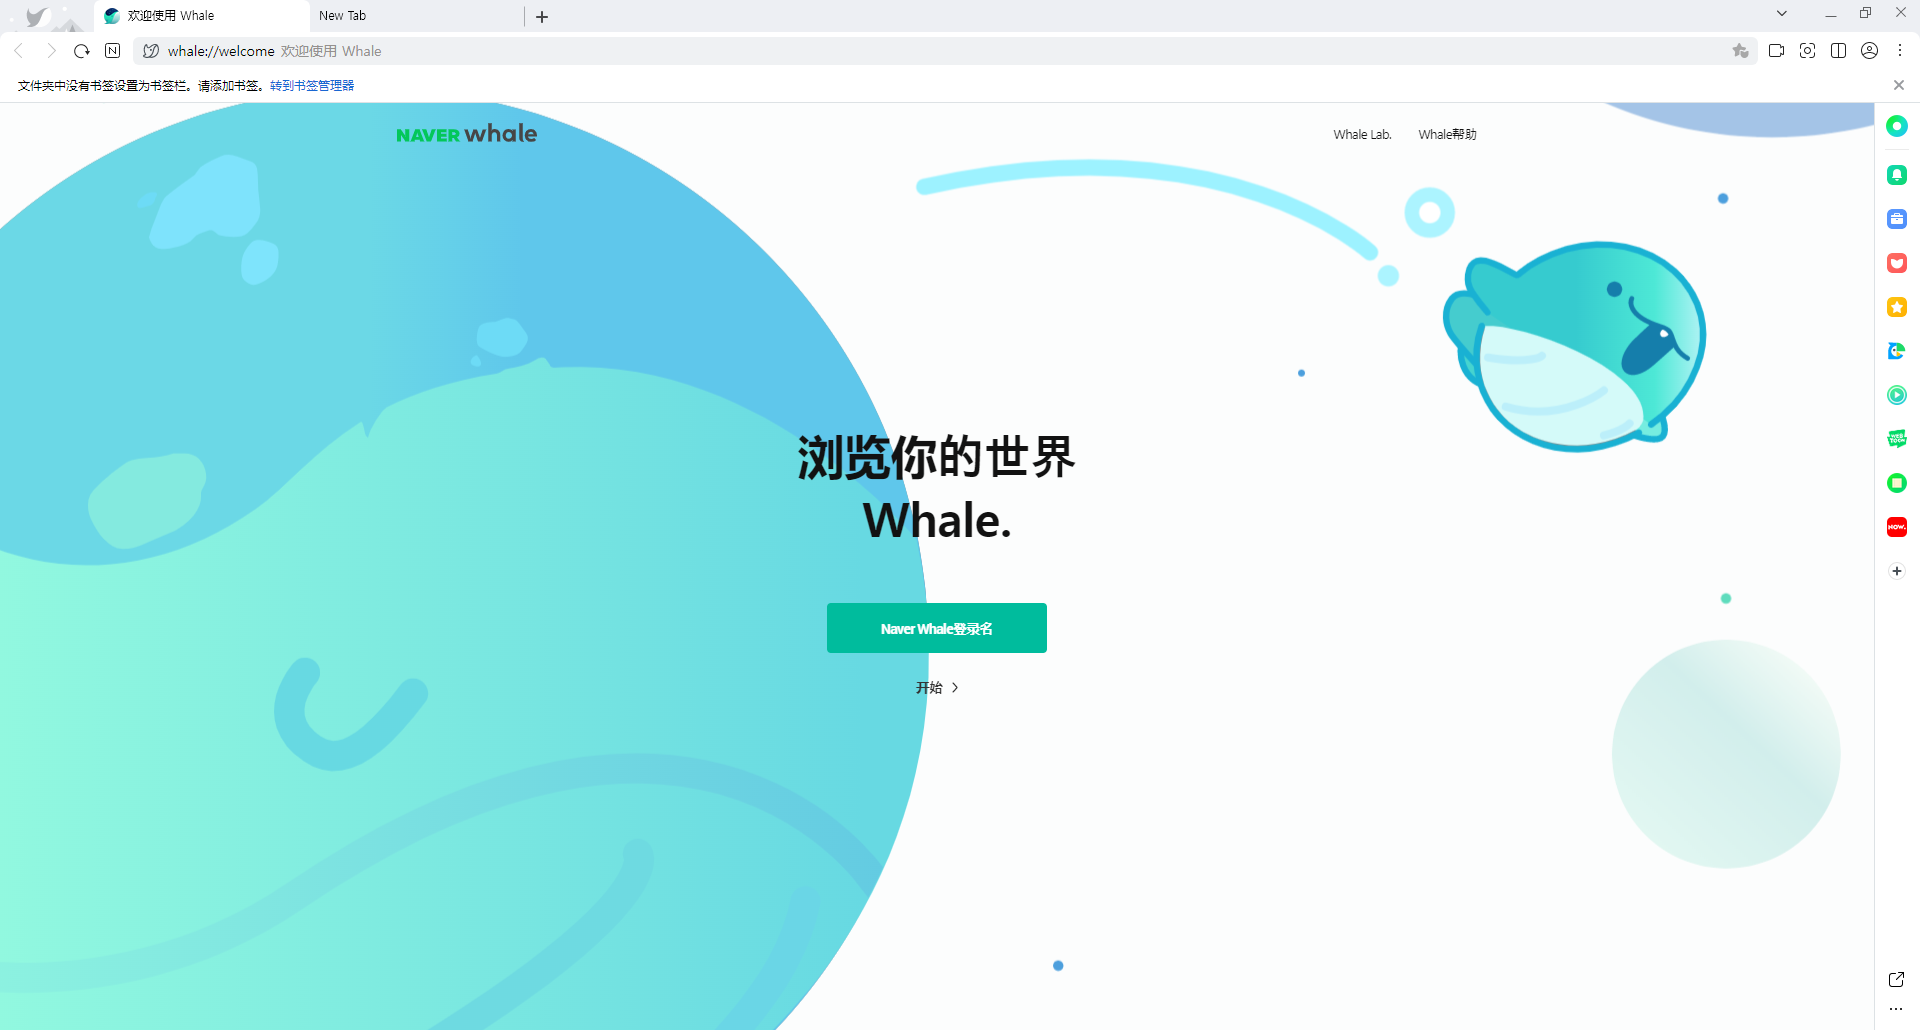This screenshot has height=1030, width=1920.
Task: Click the Naver N icon beside the address bar
Action: pos(112,50)
